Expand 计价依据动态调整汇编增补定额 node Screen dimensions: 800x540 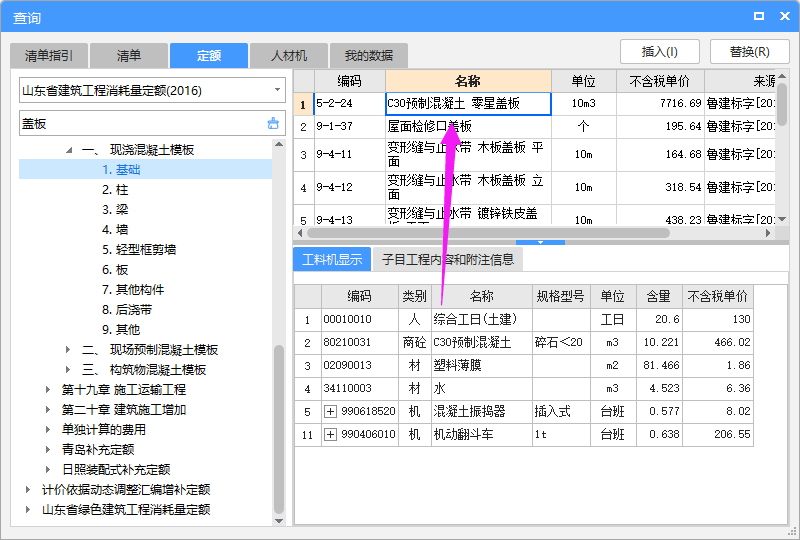tap(28, 489)
